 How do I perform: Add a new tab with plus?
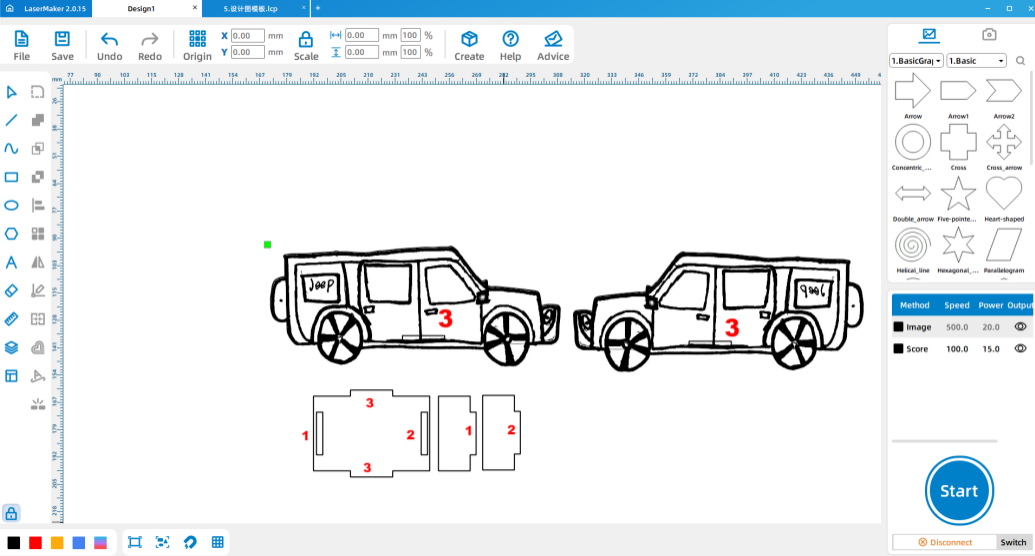tap(317, 8)
